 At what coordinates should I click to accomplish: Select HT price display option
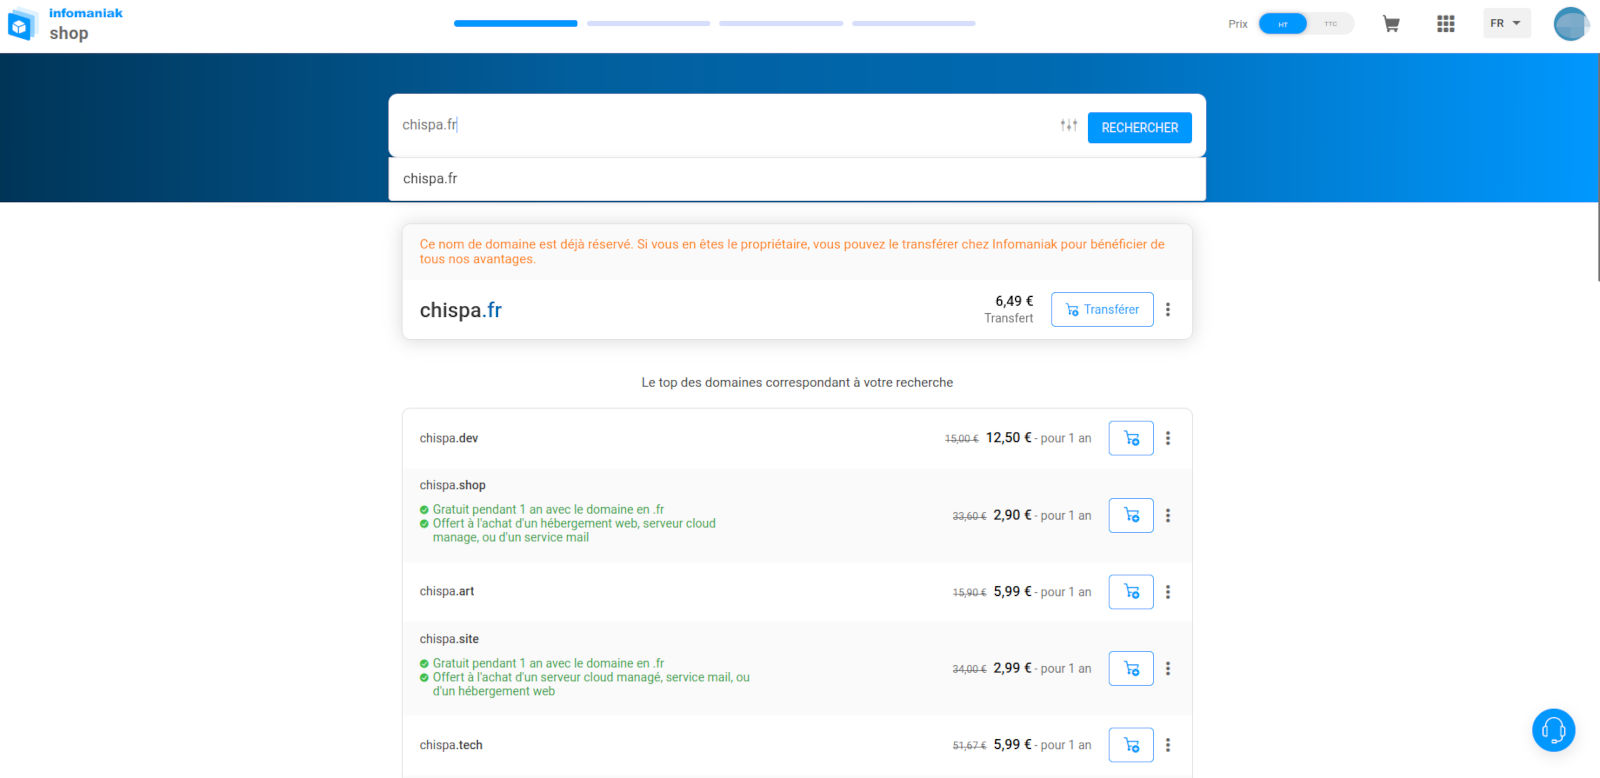[1283, 24]
